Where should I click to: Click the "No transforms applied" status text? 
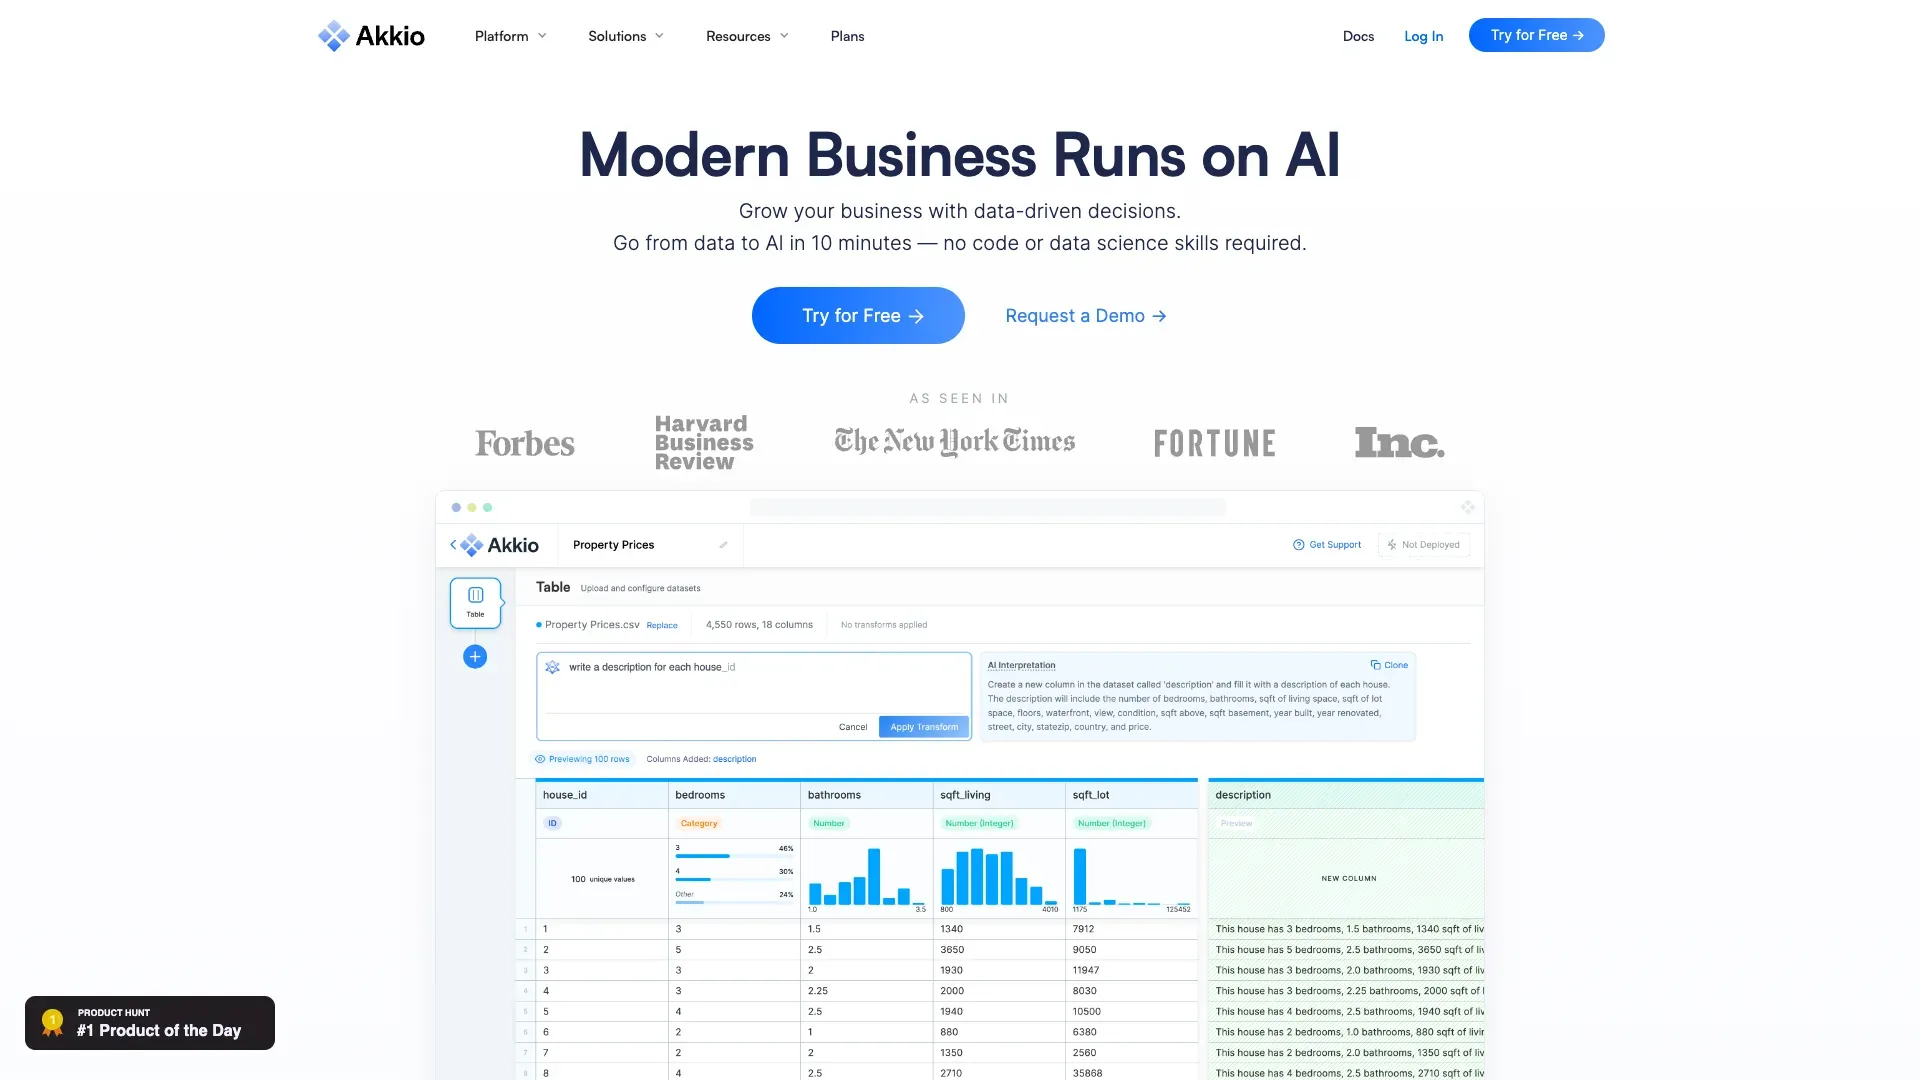tap(884, 625)
